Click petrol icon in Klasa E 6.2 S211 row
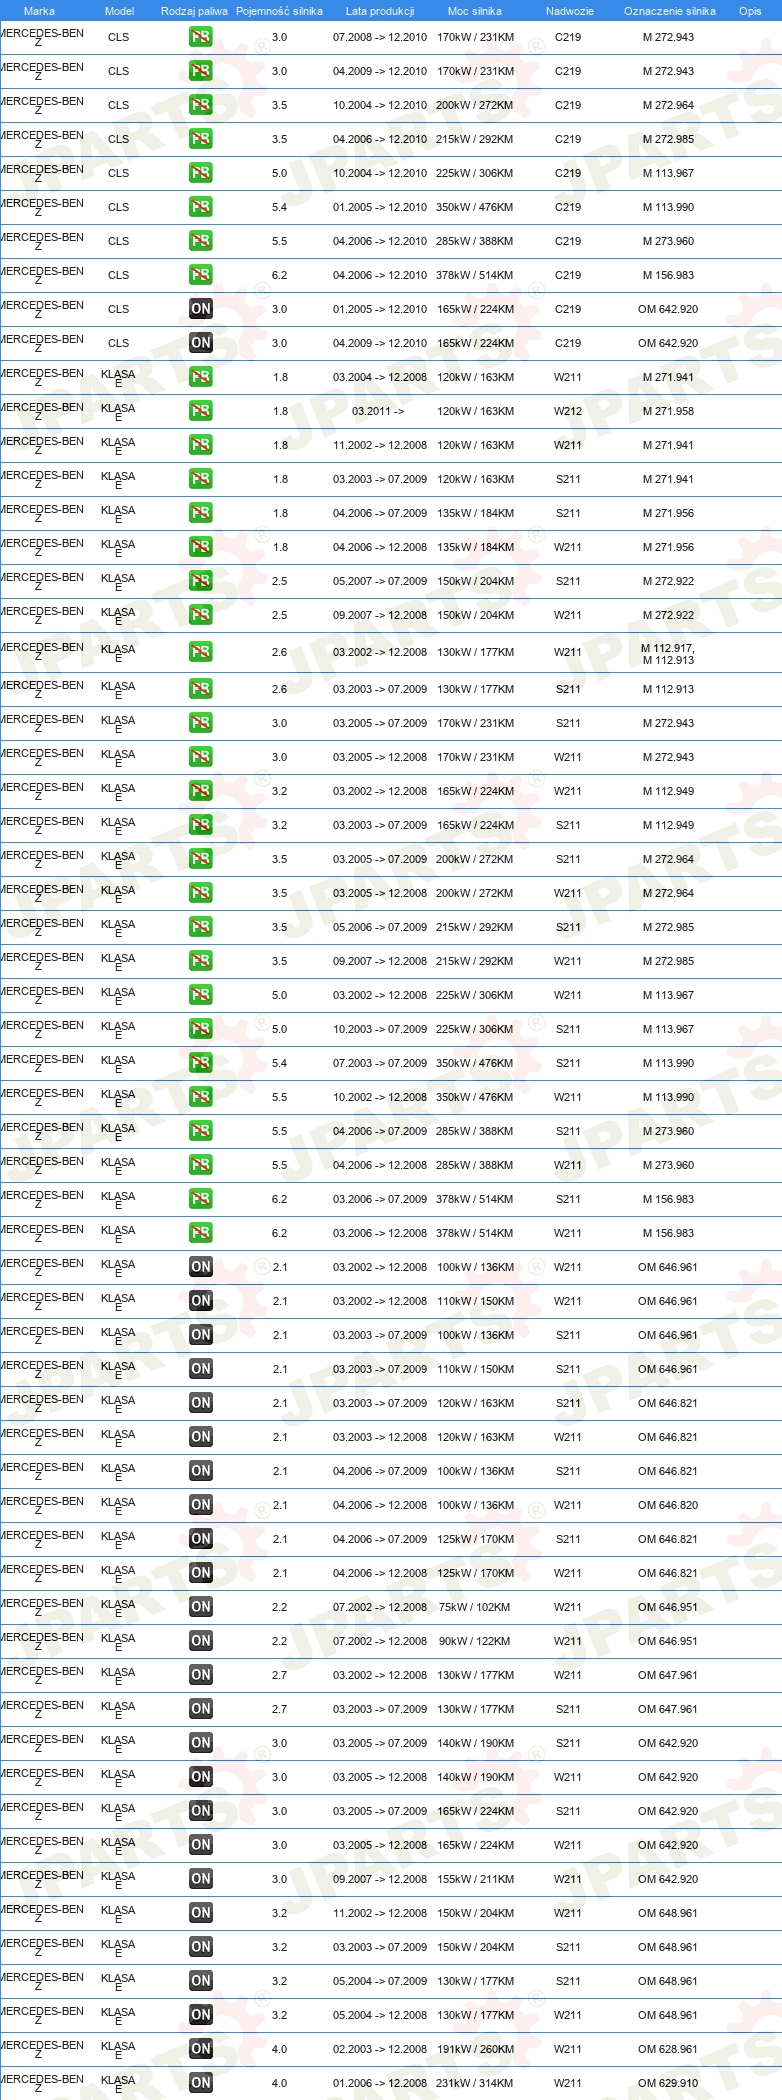 [201, 1199]
